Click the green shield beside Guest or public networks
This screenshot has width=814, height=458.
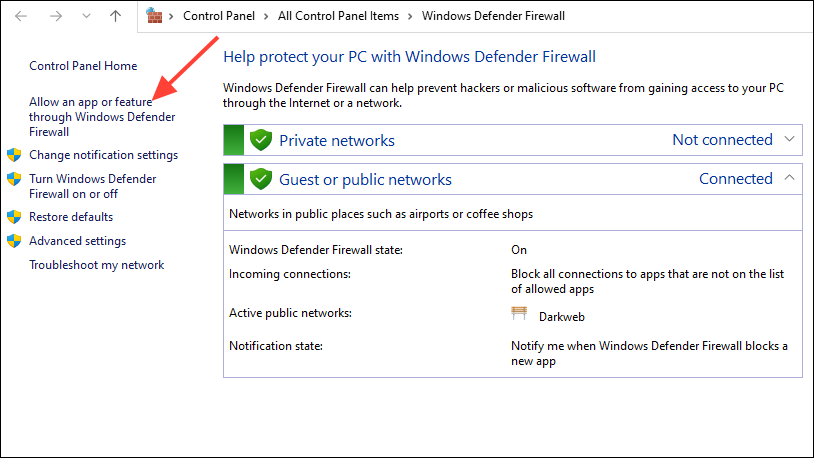261,179
